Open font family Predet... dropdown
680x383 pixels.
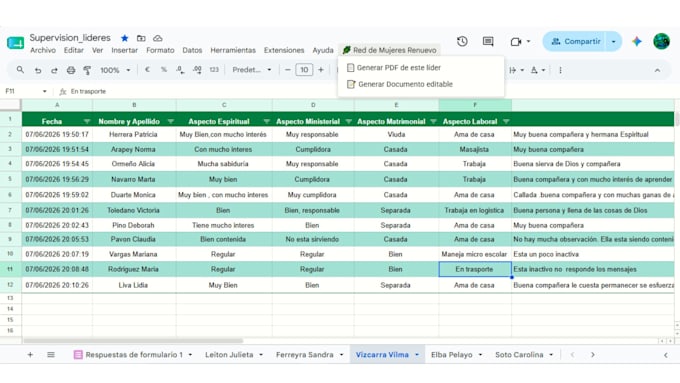(252, 70)
